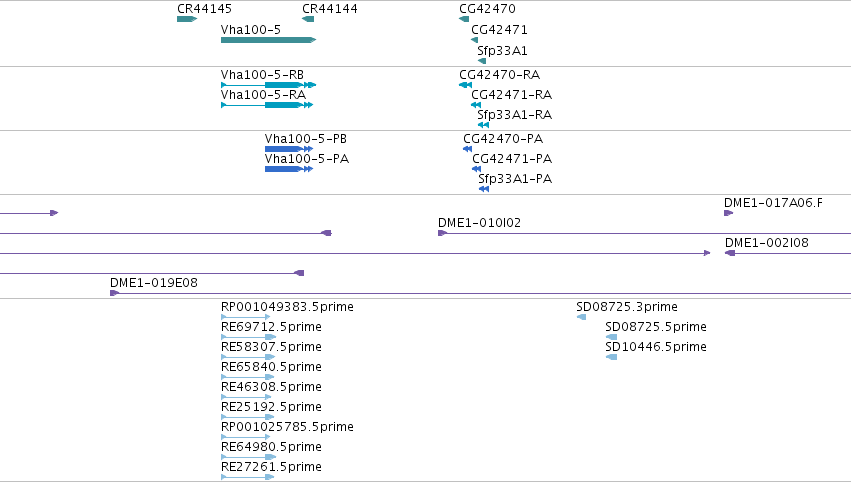This screenshot has width=851, height=482.
Task: Click the RP001025785.5prime EST label
Action: coord(287,427)
